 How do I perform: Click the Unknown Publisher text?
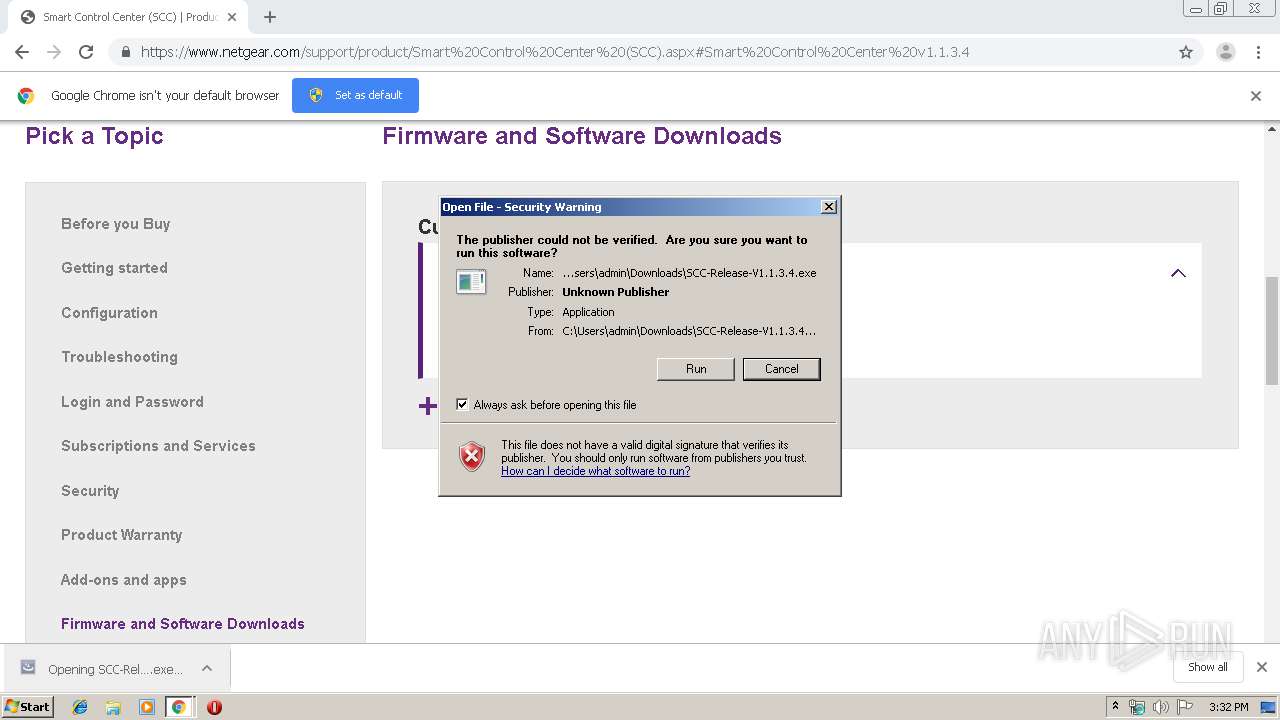pyautogui.click(x=616, y=292)
